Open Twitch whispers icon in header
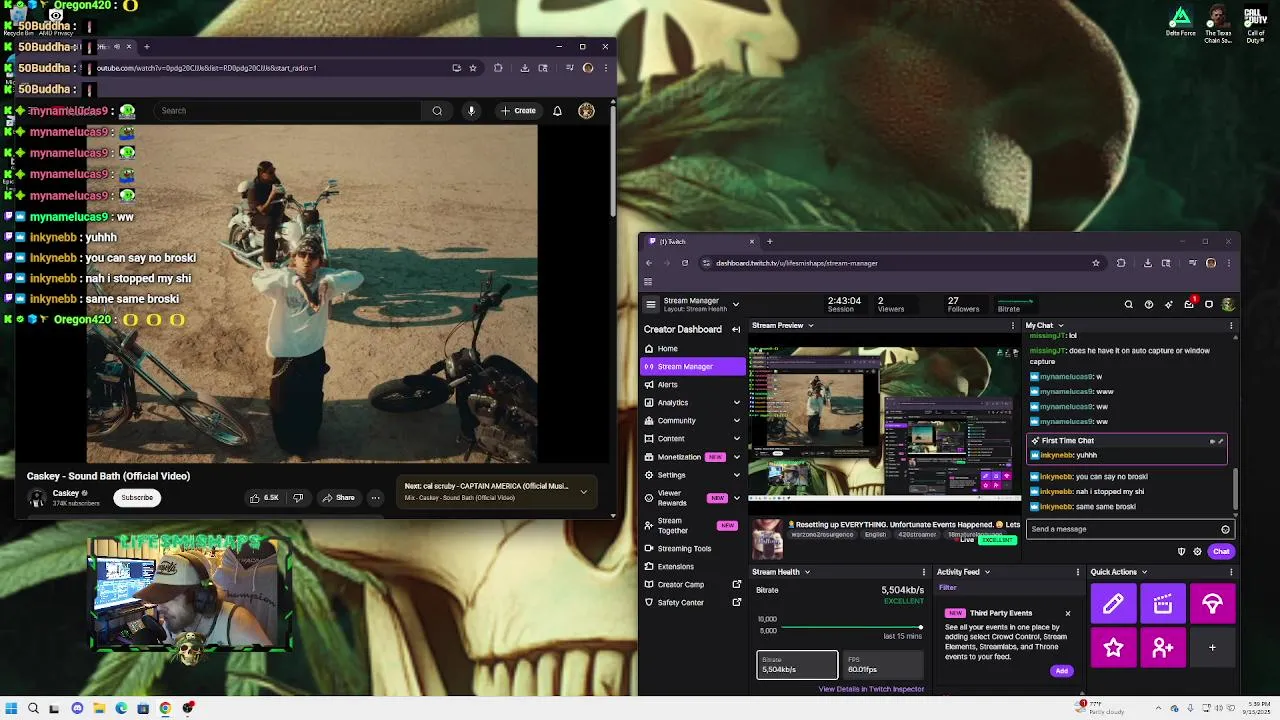1280x720 pixels. pyautogui.click(x=1209, y=304)
